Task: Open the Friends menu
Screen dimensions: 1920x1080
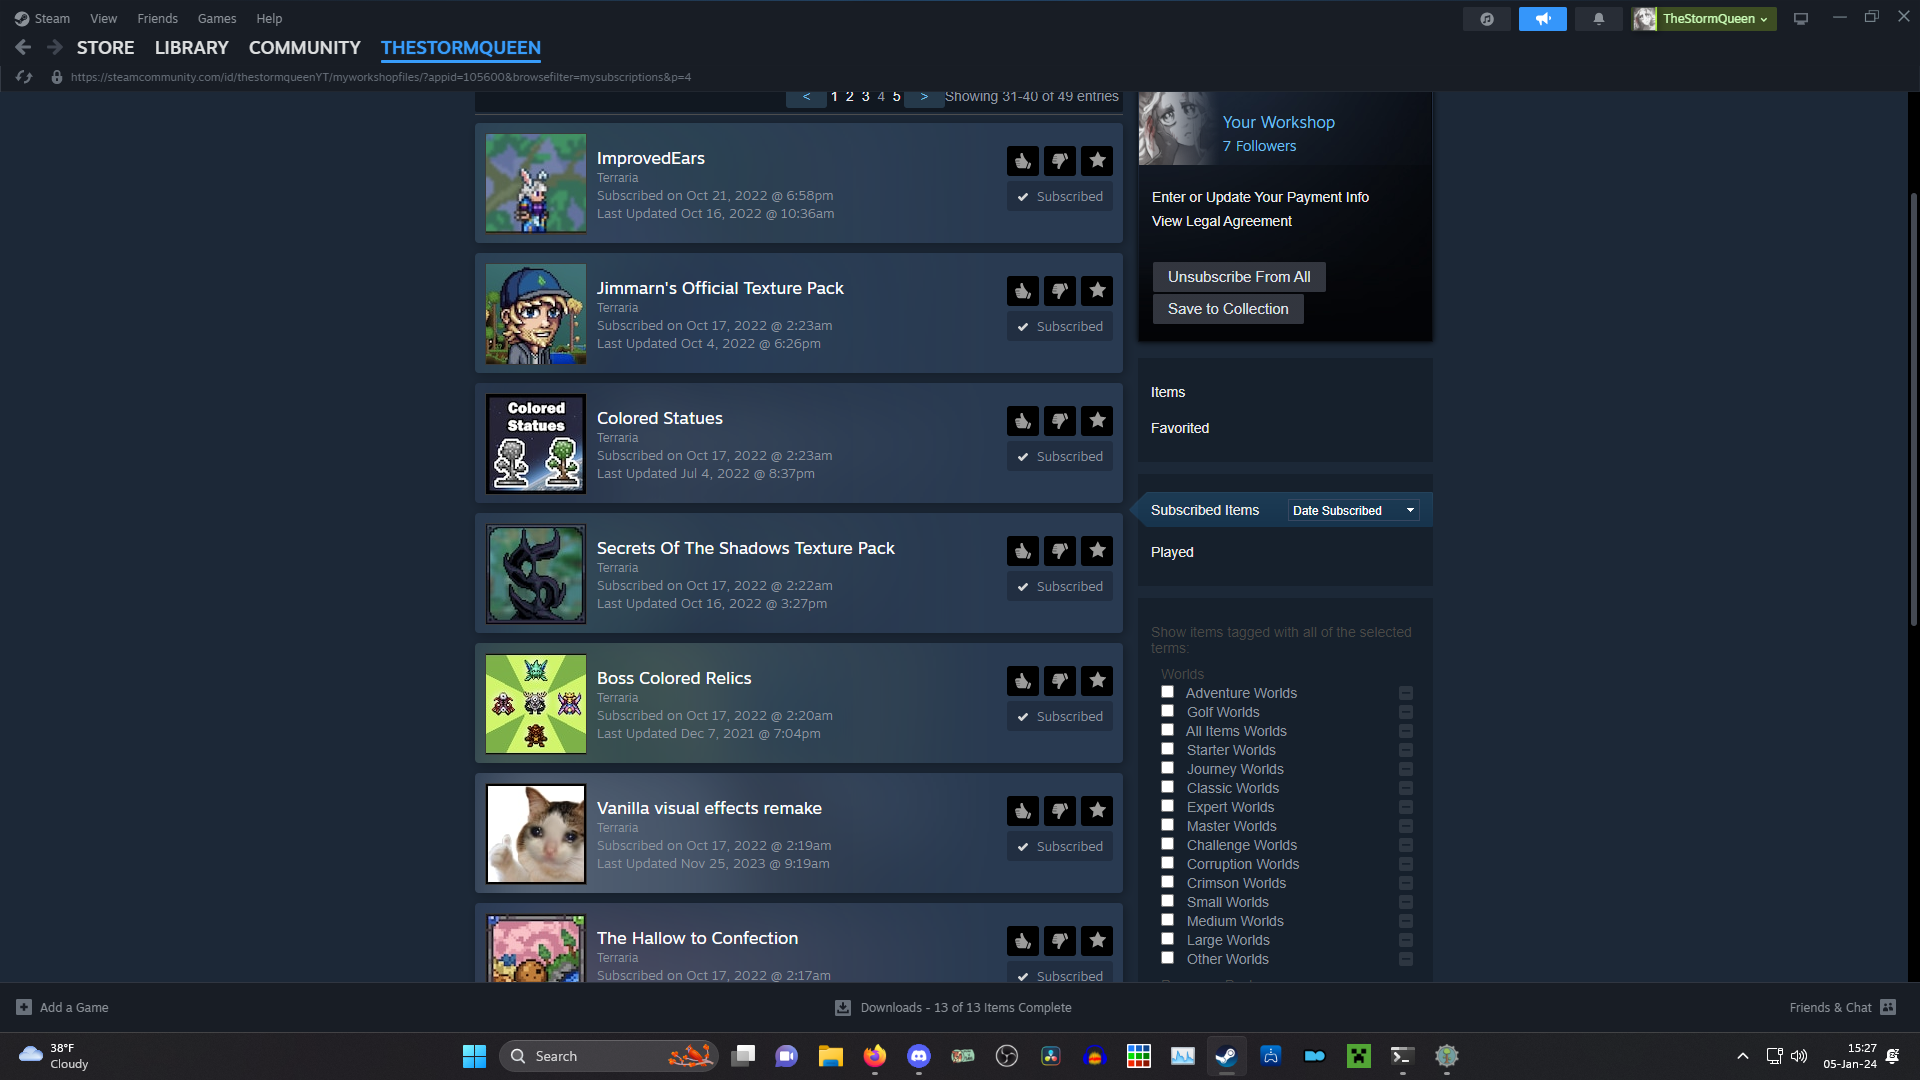Action: pyautogui.click(x=157, y=19)
